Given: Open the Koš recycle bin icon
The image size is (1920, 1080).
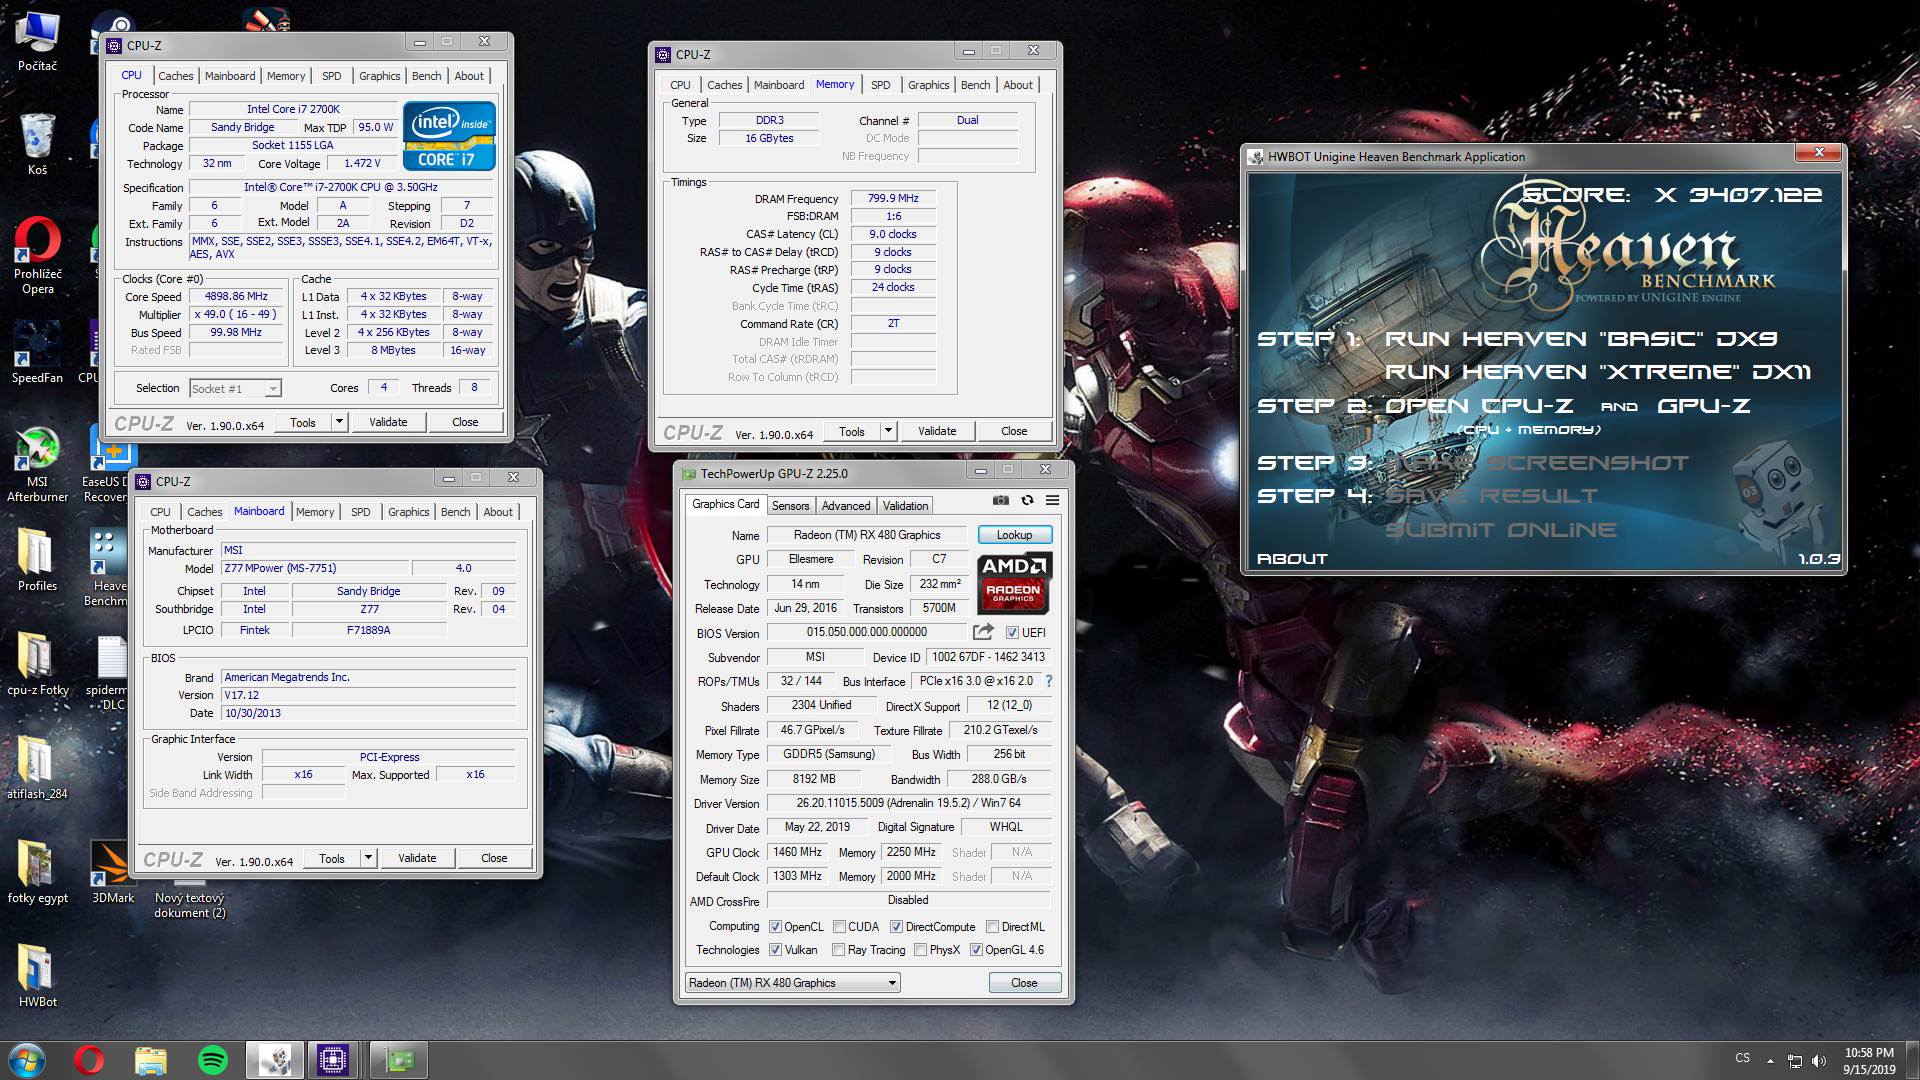Looking at the screenshot, I should [37, 144].
